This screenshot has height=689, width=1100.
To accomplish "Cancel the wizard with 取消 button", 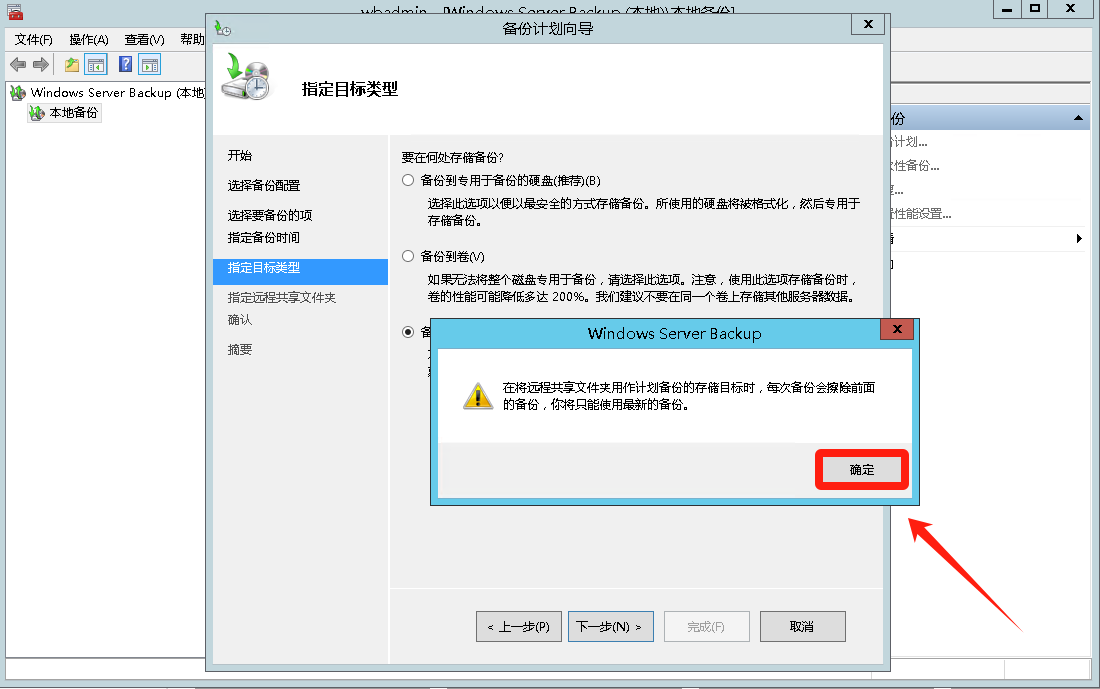I will tap(803, 627).
